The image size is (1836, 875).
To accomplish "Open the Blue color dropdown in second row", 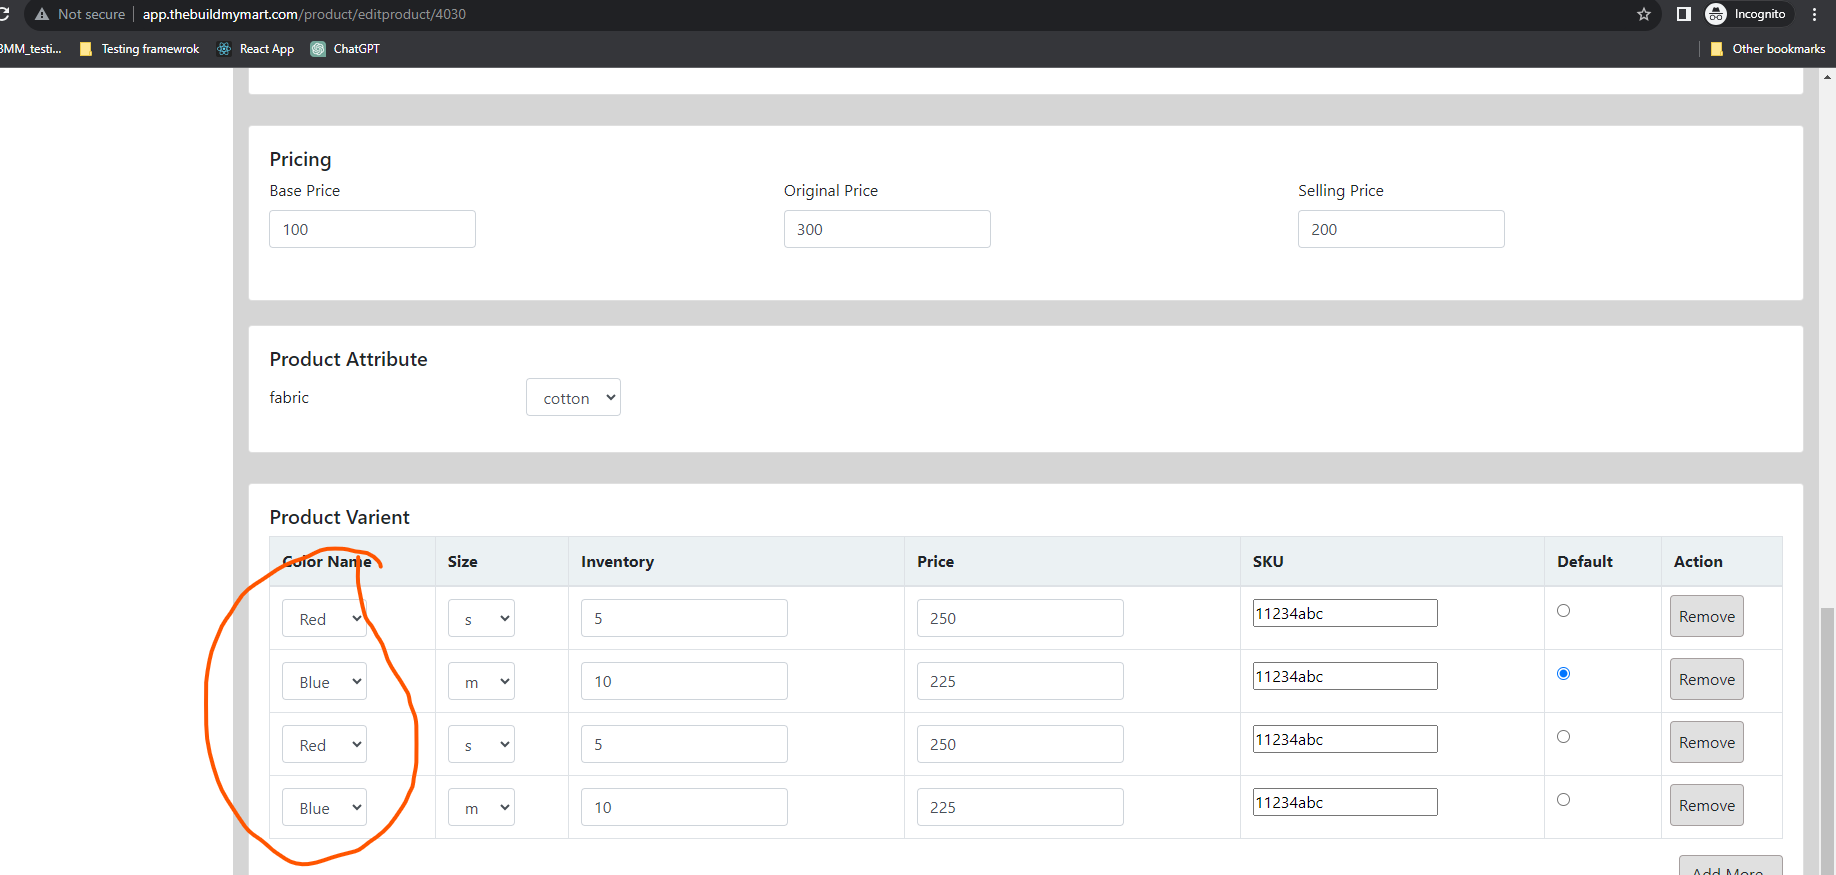I will (x=324, y=681).
